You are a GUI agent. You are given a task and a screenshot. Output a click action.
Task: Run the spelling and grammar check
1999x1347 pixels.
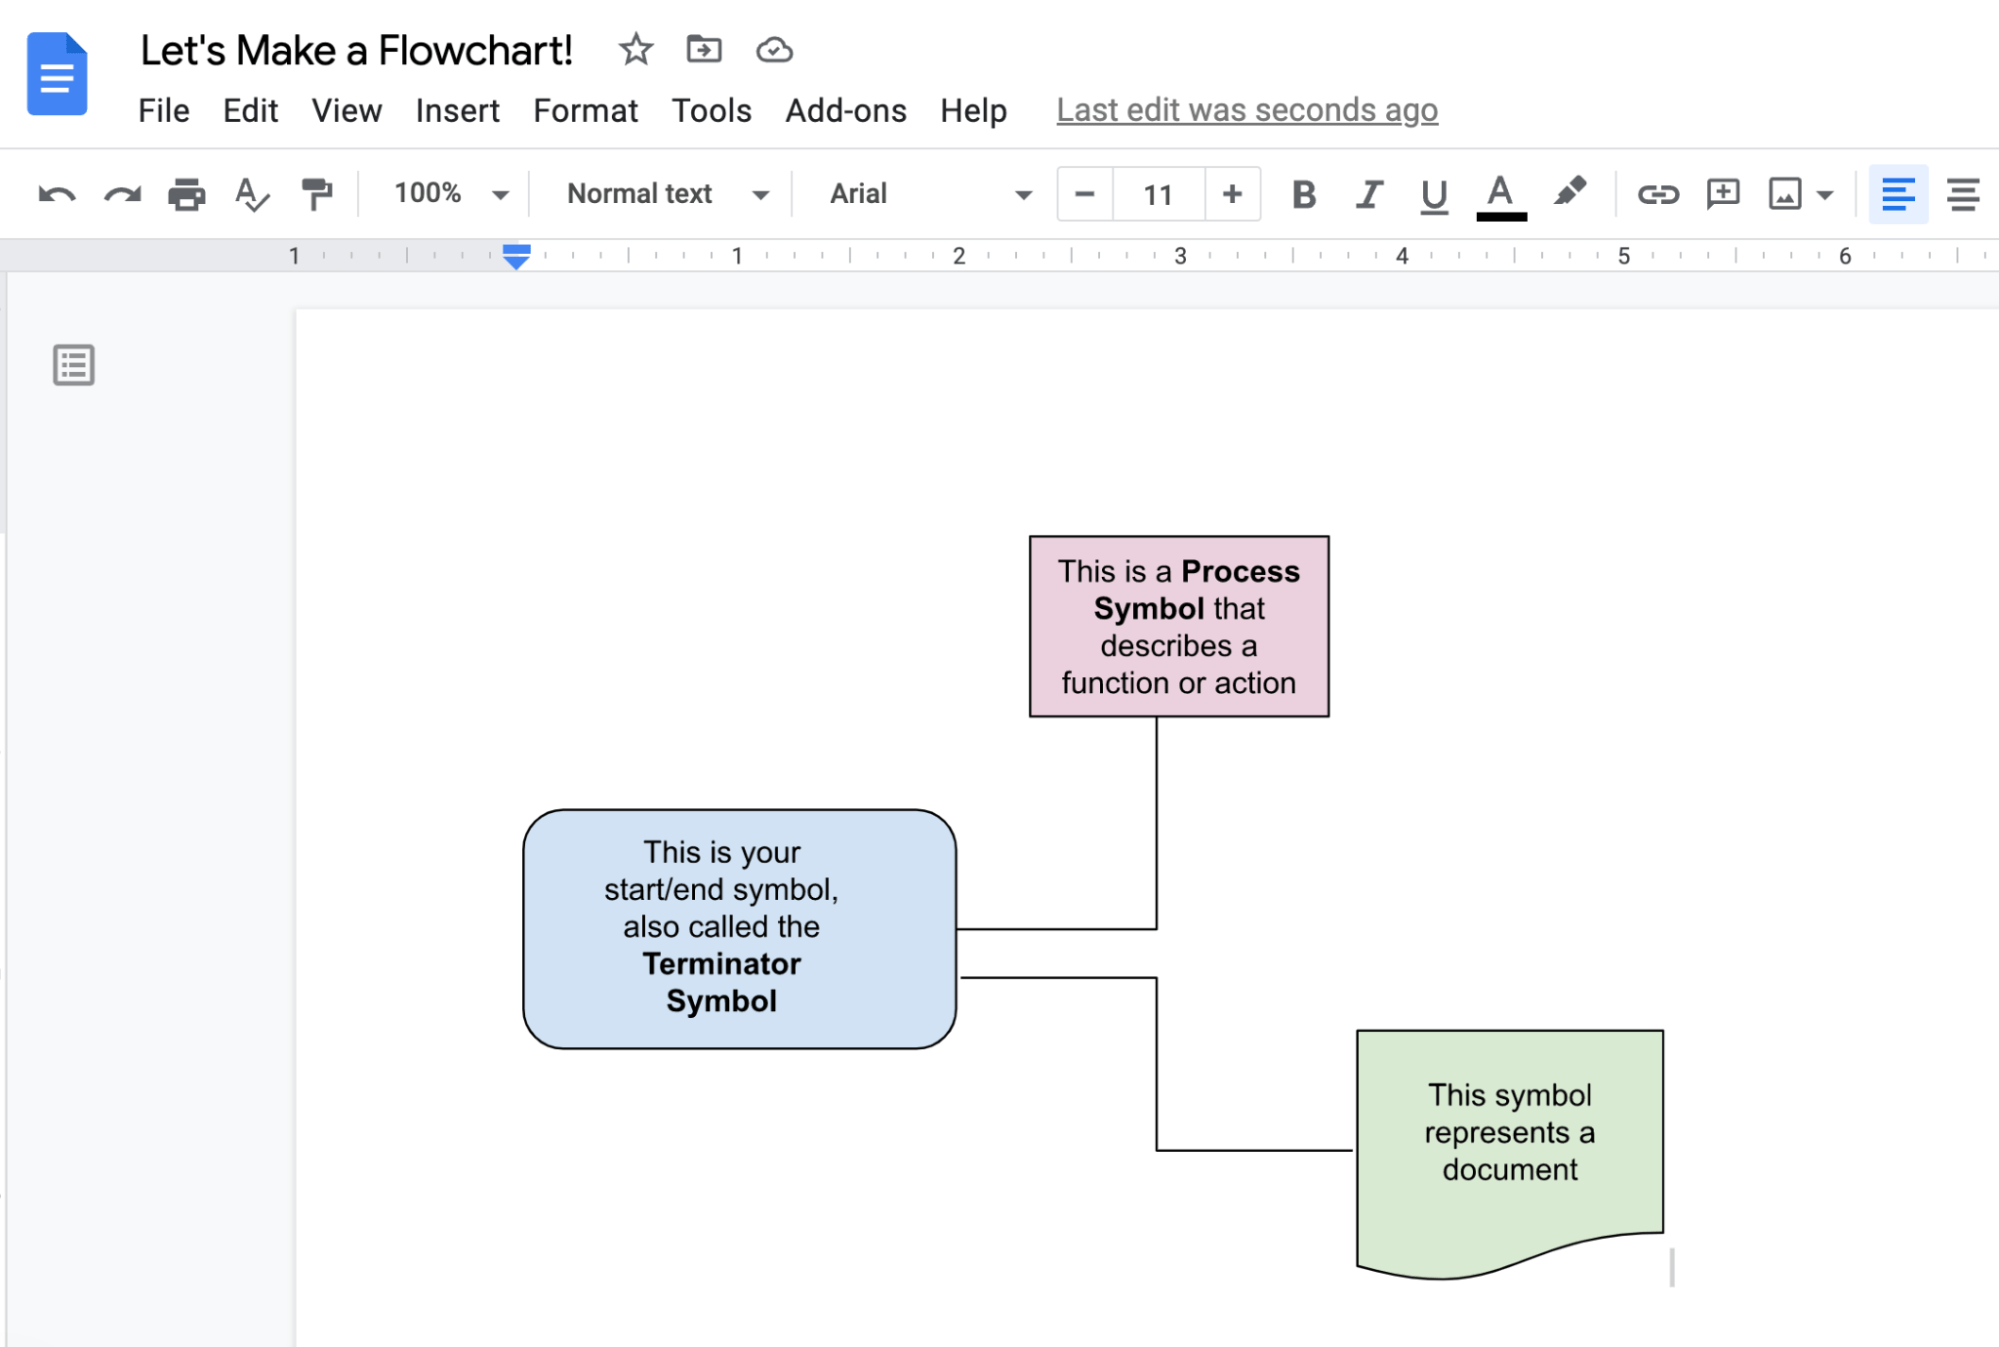[251, 194]
